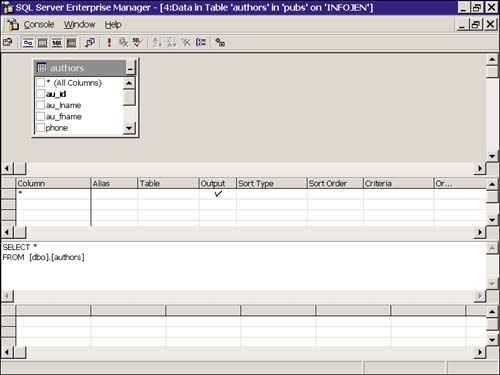The image size is (500, 375).
Task: Click the * cell in the Column grid
Action: coord(53,194)
